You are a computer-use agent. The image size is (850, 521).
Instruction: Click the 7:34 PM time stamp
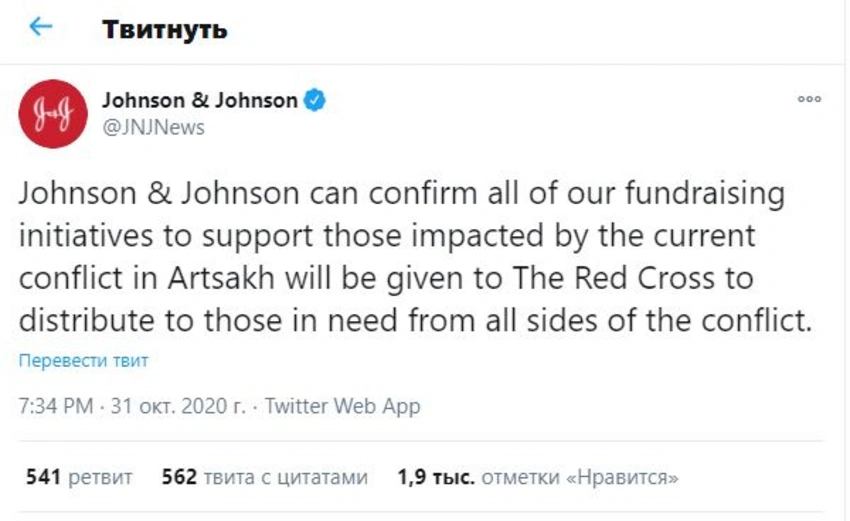[55, 407]
